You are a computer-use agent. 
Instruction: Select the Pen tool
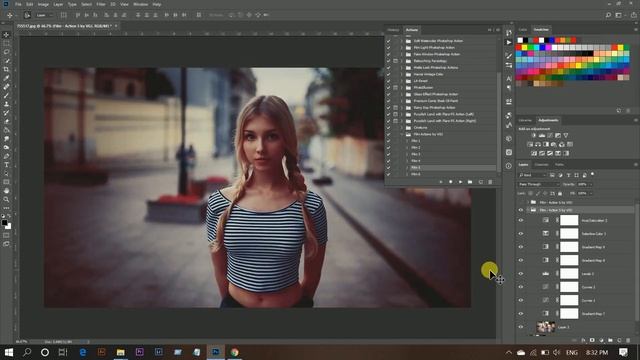pyautogui.click(x=6, y=156)
